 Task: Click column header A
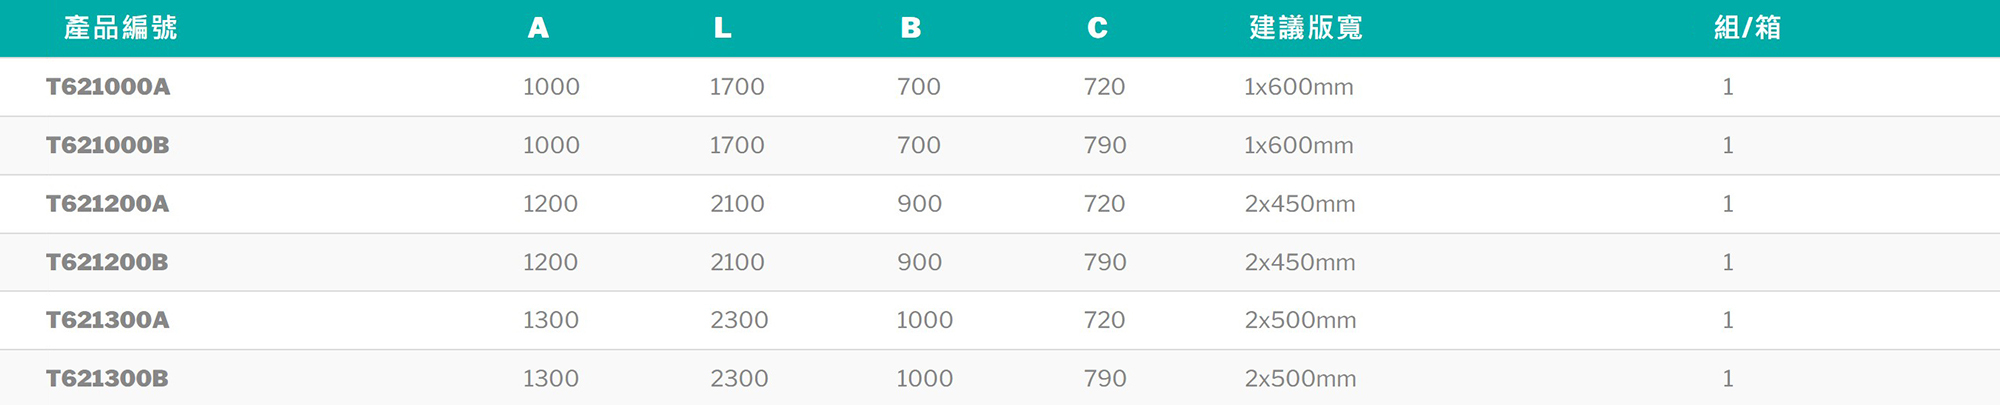[538, 28]
